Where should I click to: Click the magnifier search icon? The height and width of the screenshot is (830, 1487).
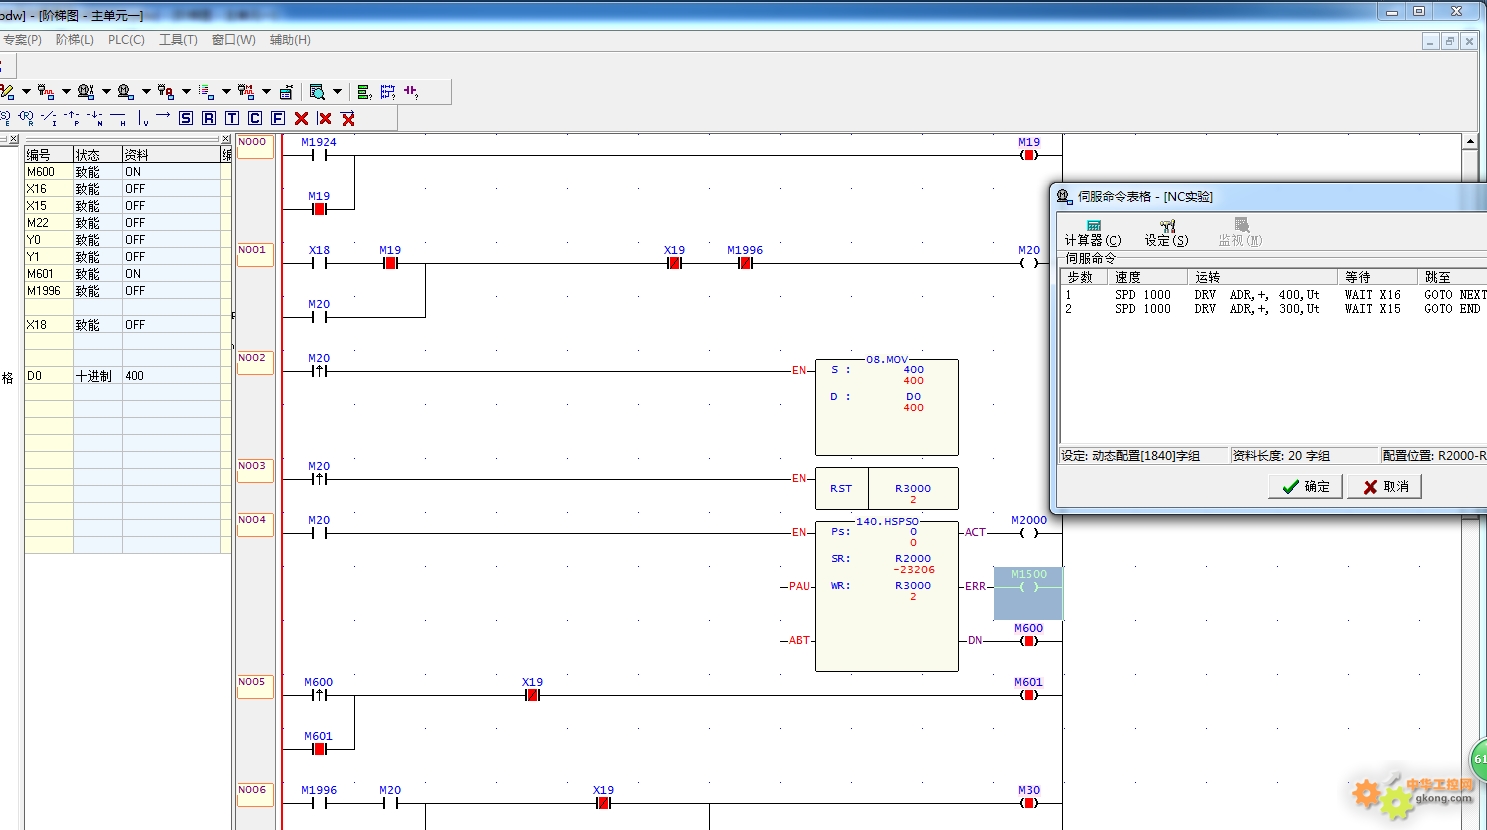click(x=317, y=92)
